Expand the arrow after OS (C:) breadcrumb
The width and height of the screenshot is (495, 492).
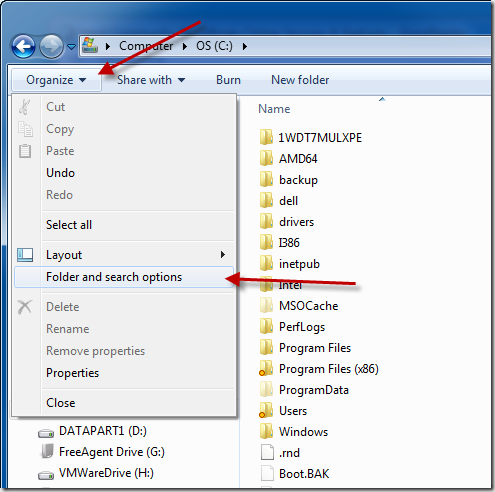245,46
